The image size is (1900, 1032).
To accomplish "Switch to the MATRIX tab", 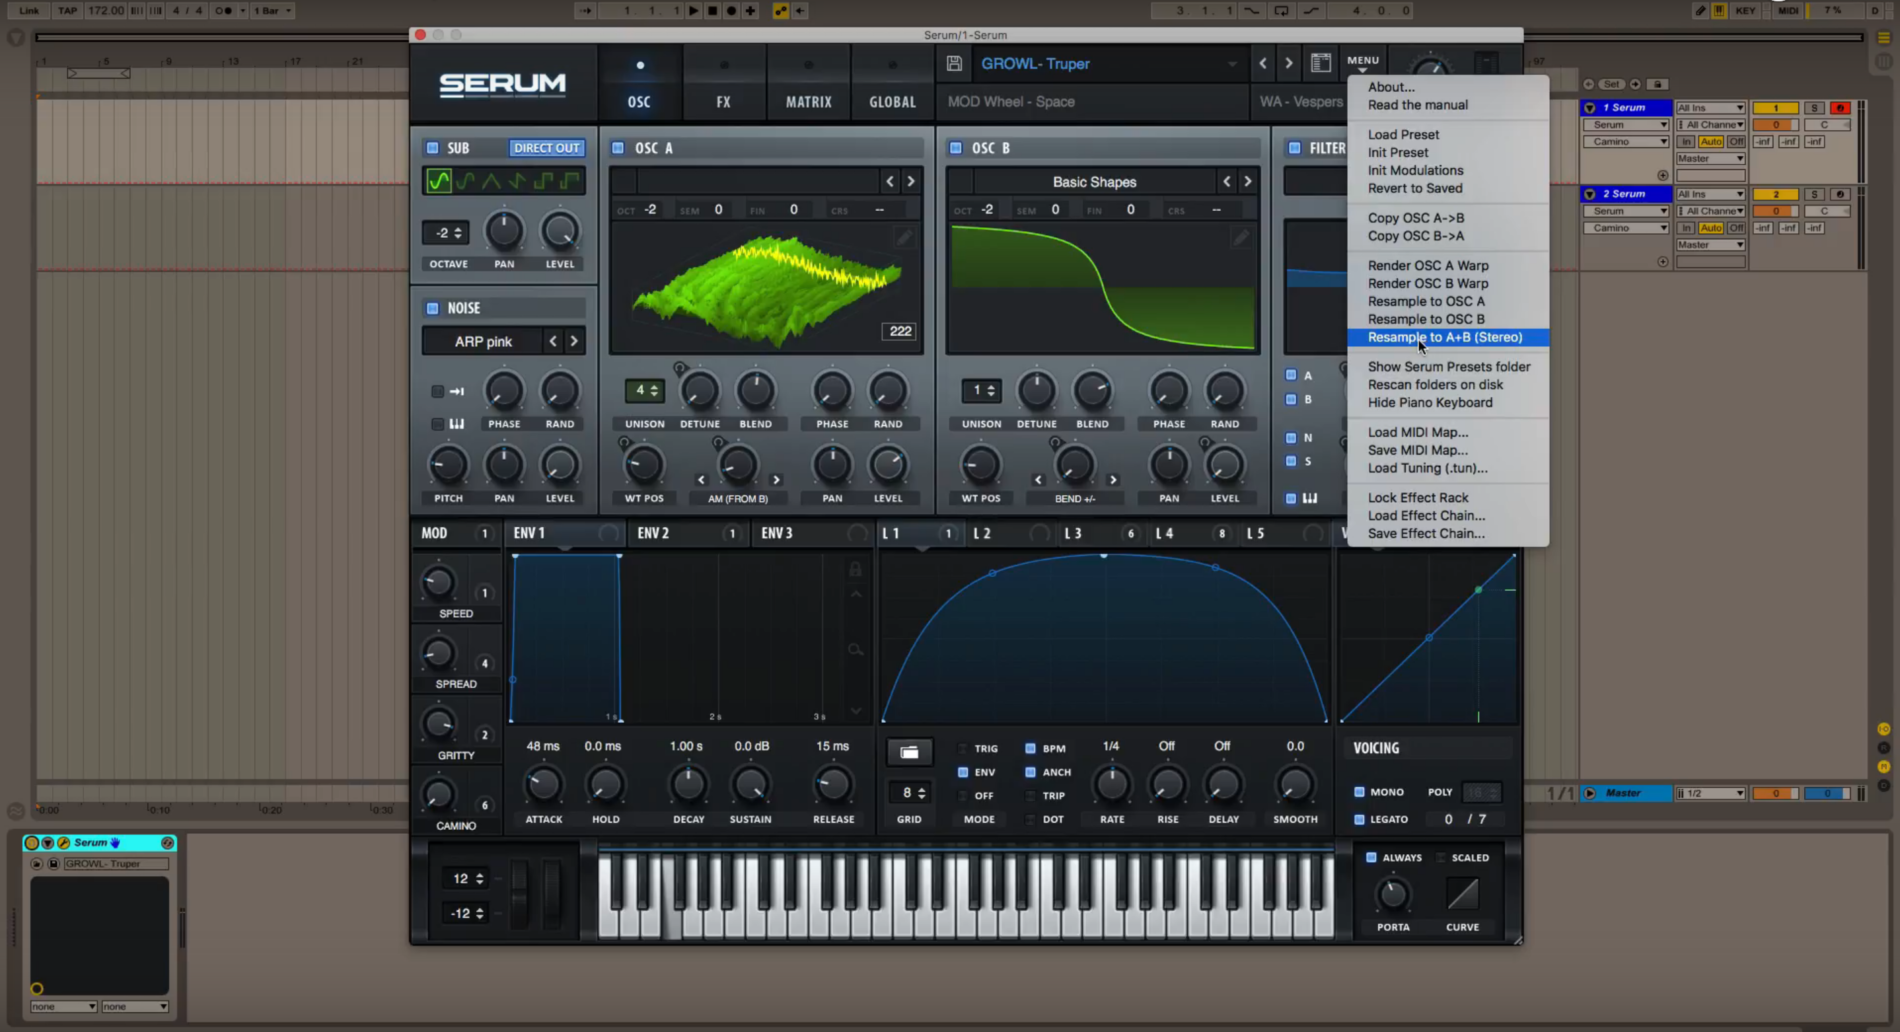I will (808, 84).
